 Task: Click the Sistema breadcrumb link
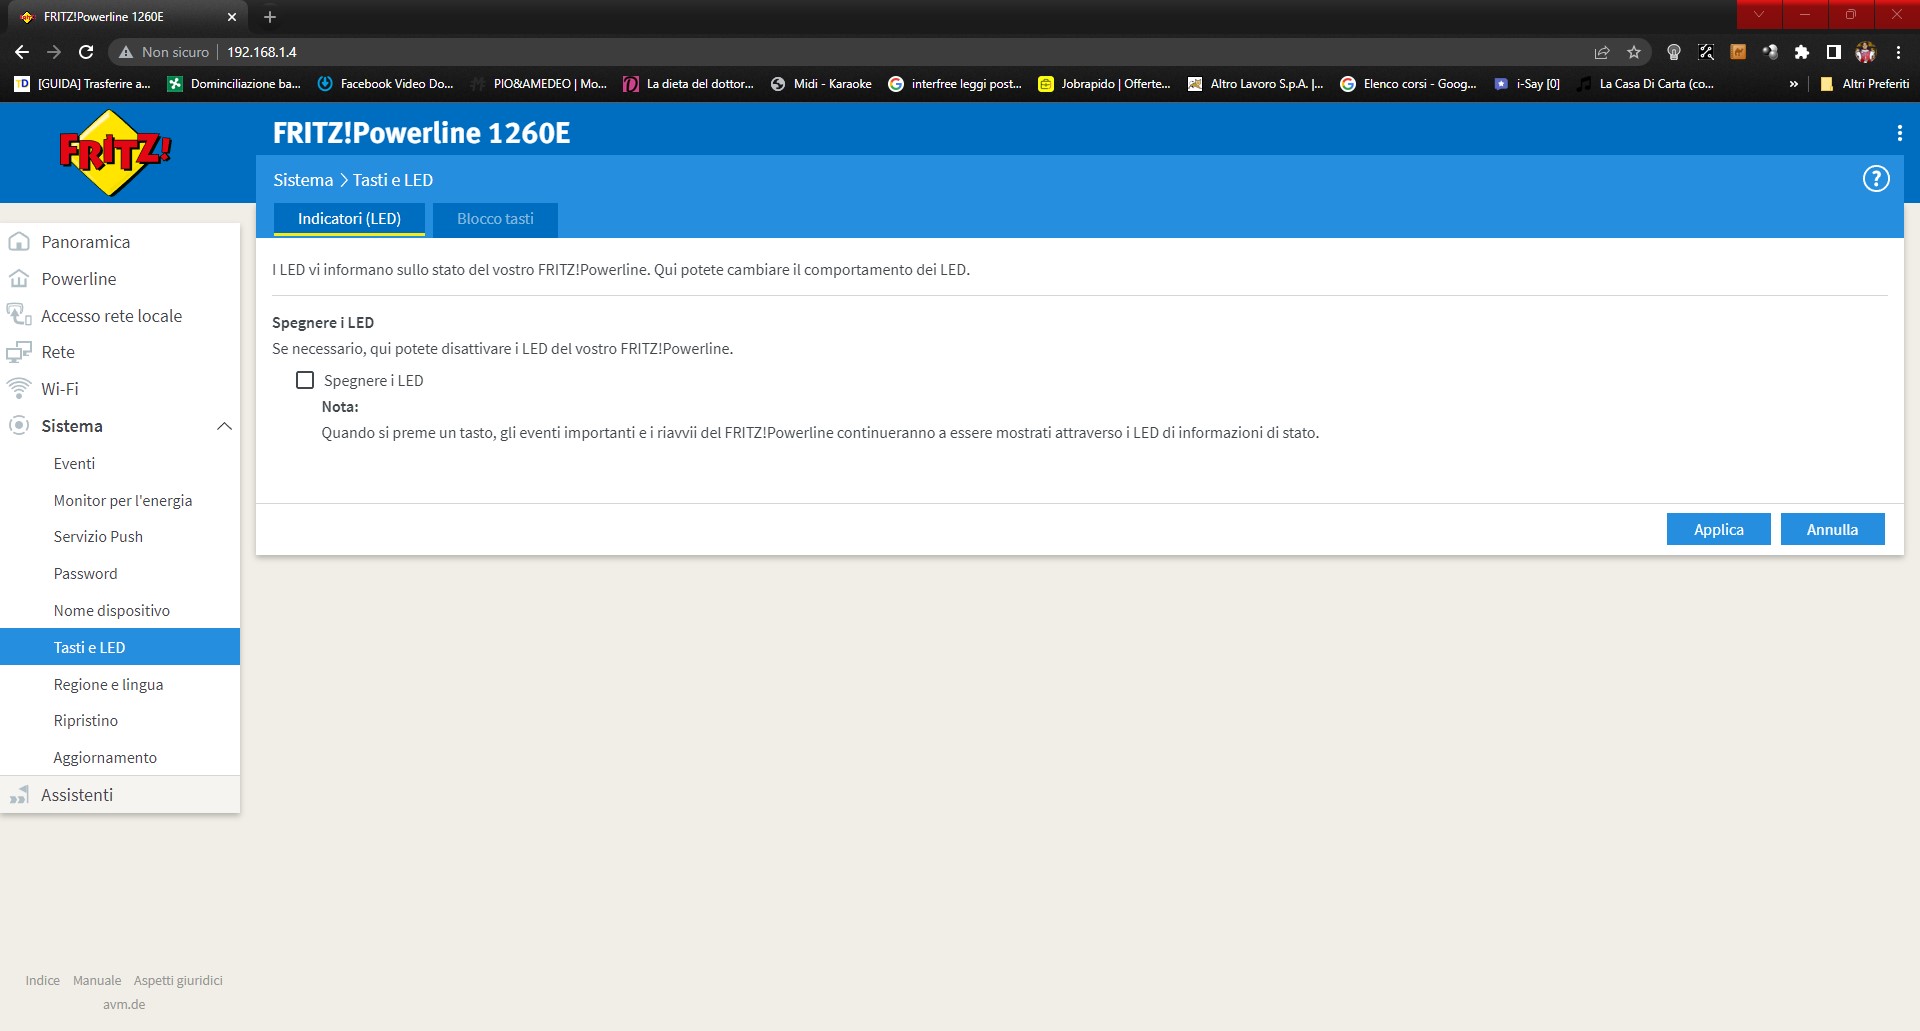pyautogui.click(x=303, y=180)
